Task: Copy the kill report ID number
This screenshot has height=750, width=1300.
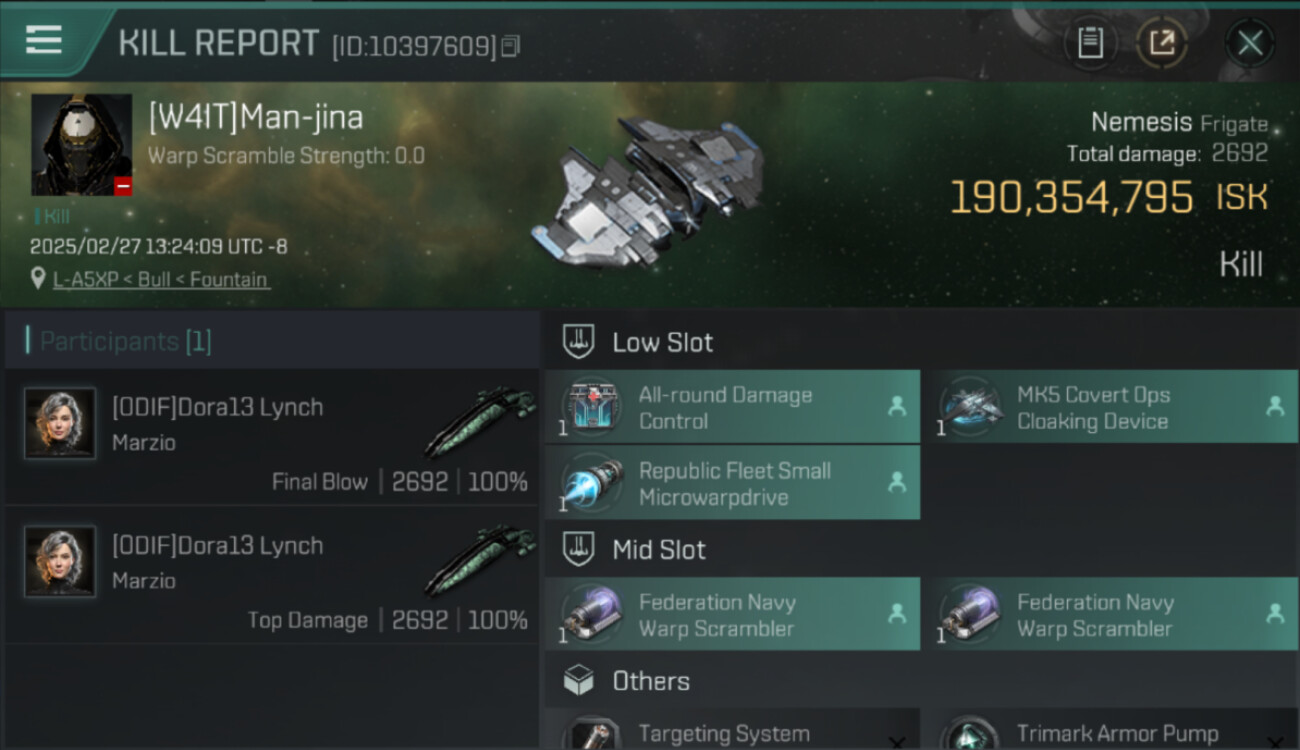Action: pos(511,46)
